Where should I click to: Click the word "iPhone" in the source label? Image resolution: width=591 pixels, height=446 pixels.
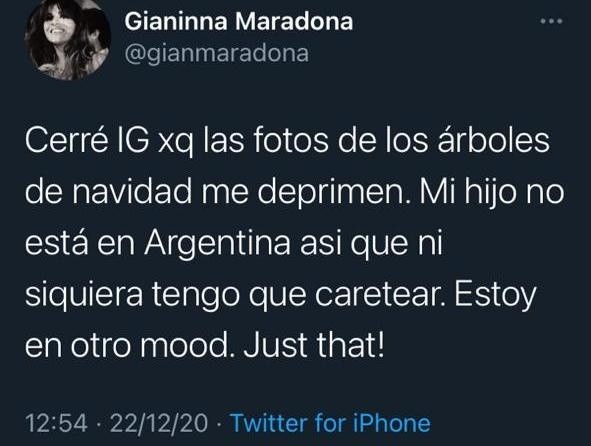point(392,423)
